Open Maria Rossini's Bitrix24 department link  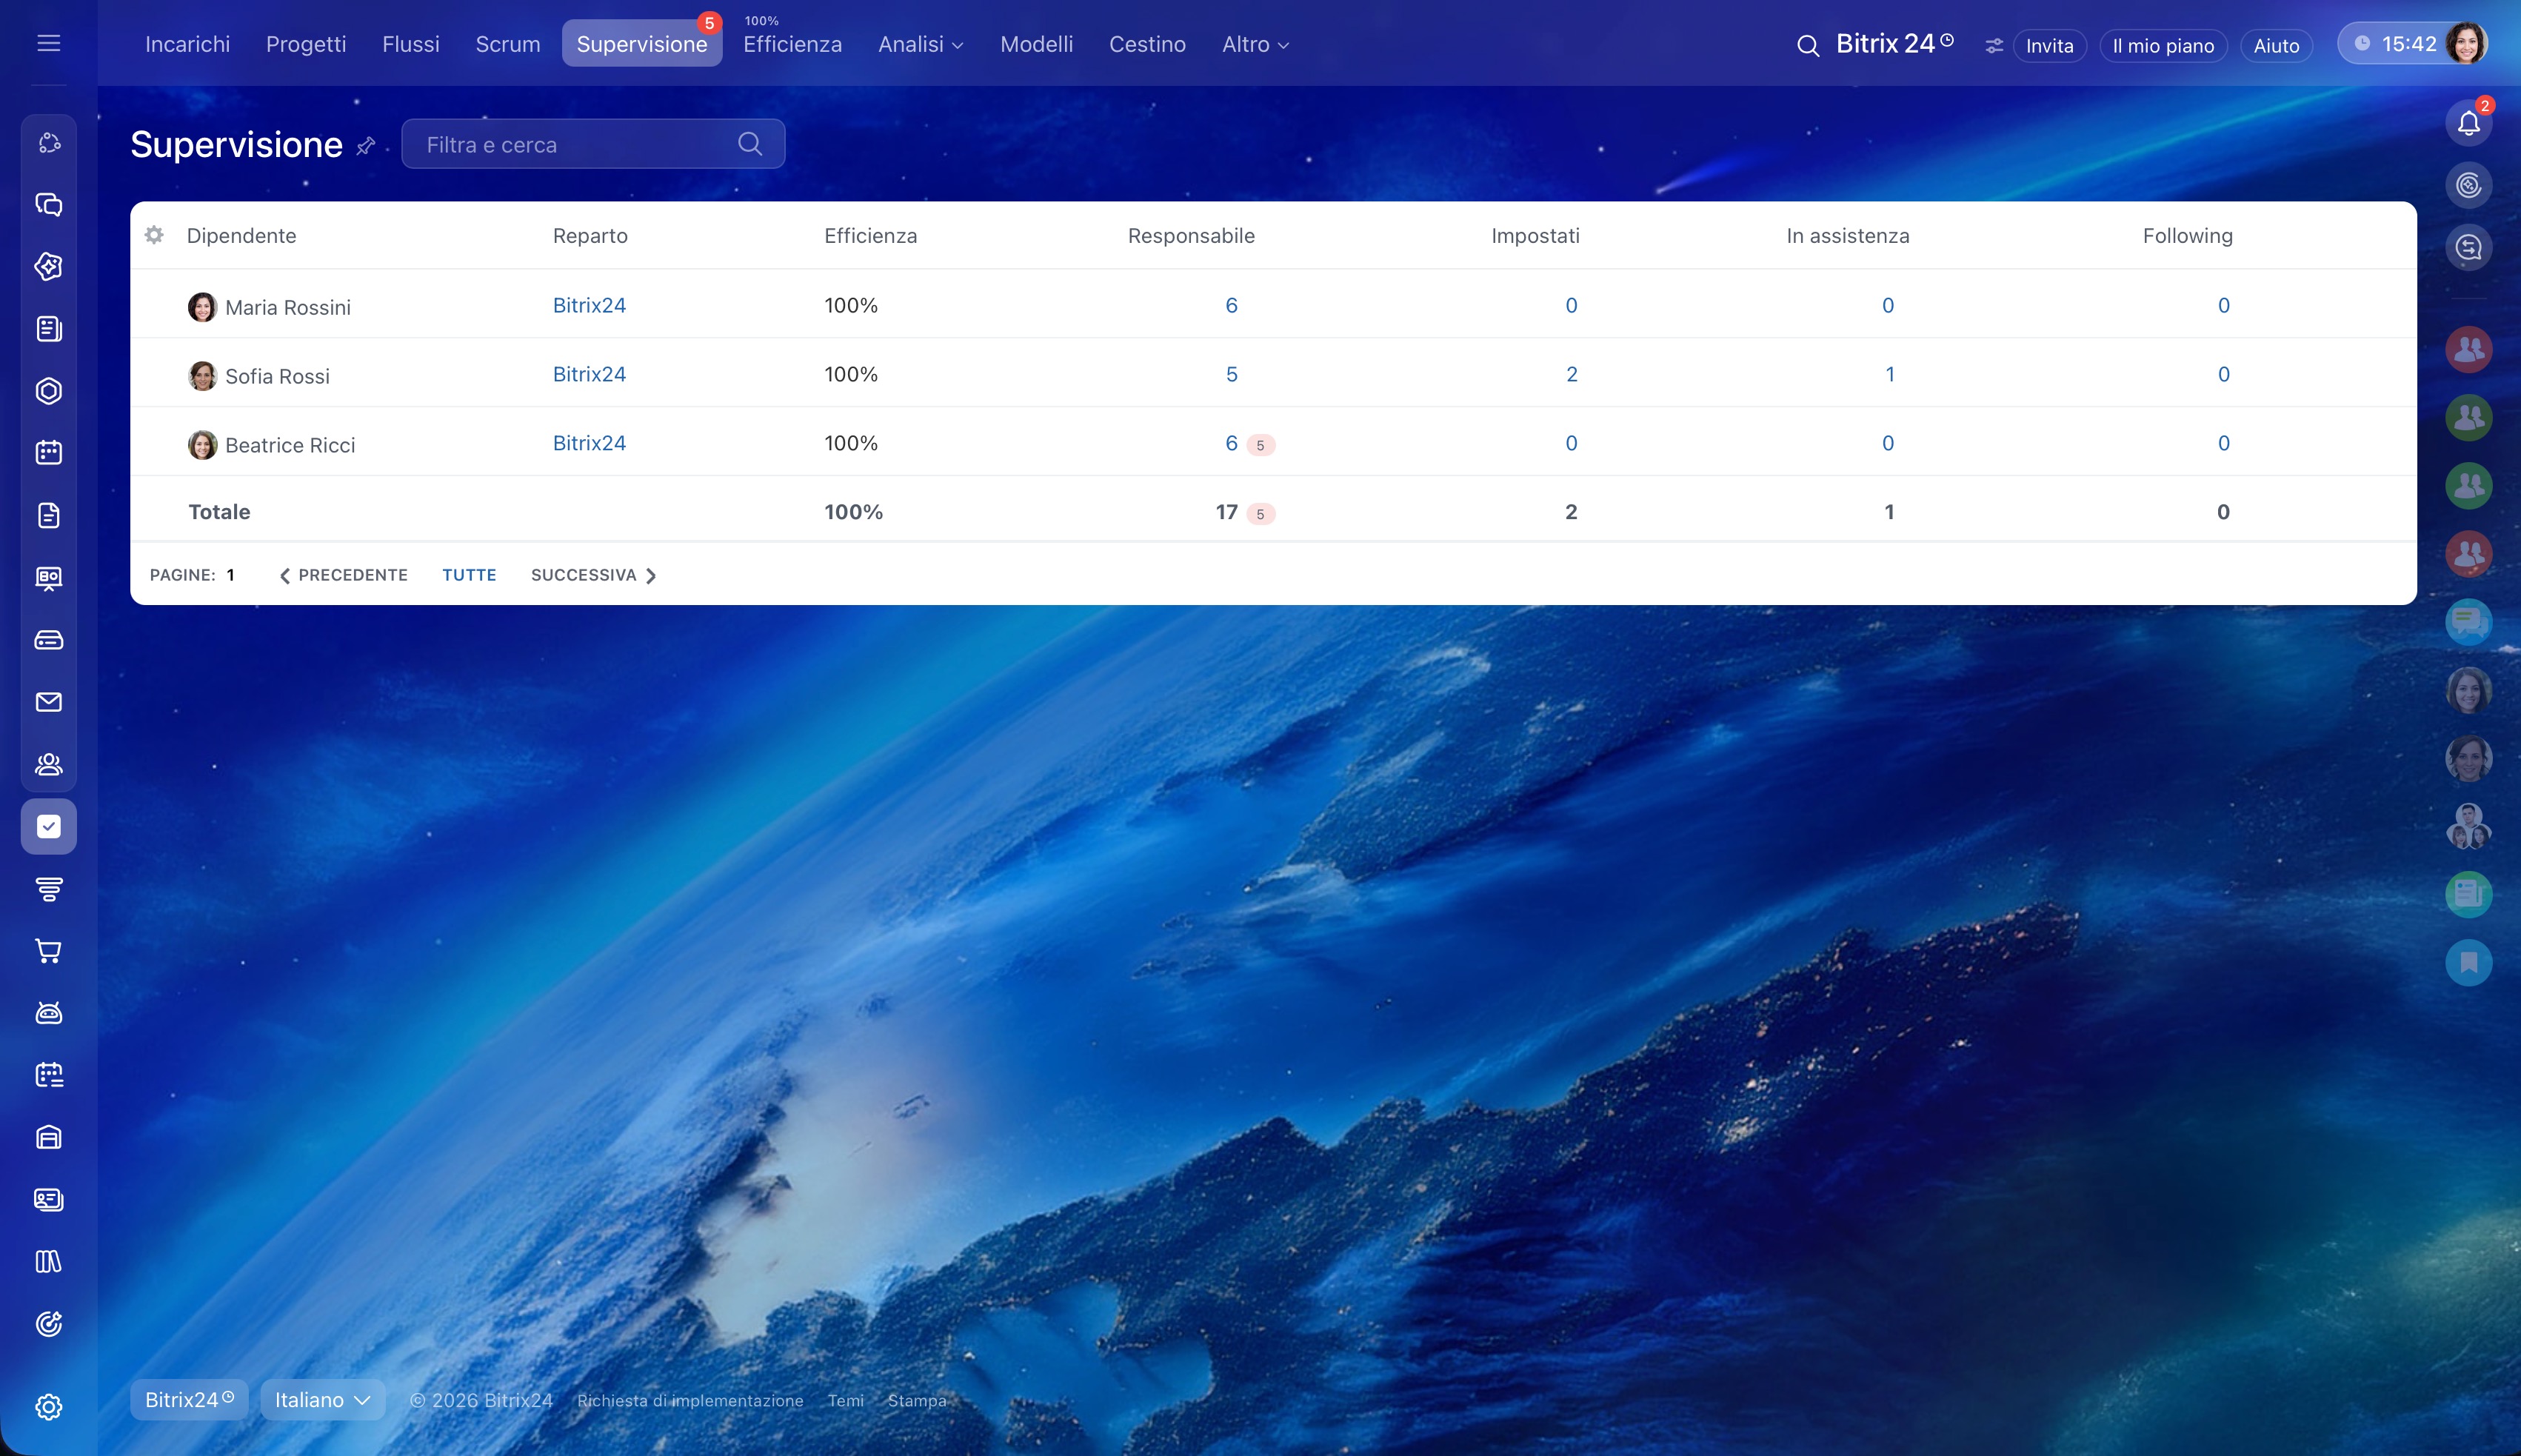pyautogui.click(x=589, y=305)
